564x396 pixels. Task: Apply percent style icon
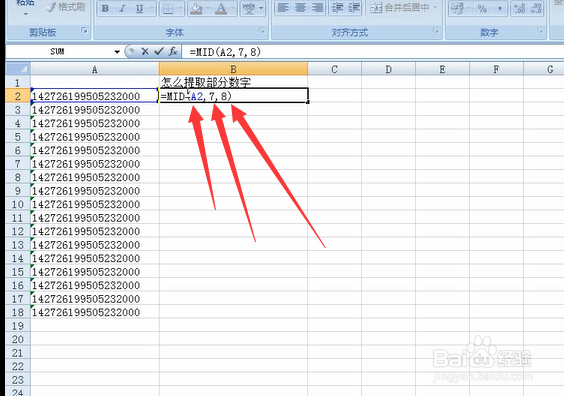pos(482,9)
